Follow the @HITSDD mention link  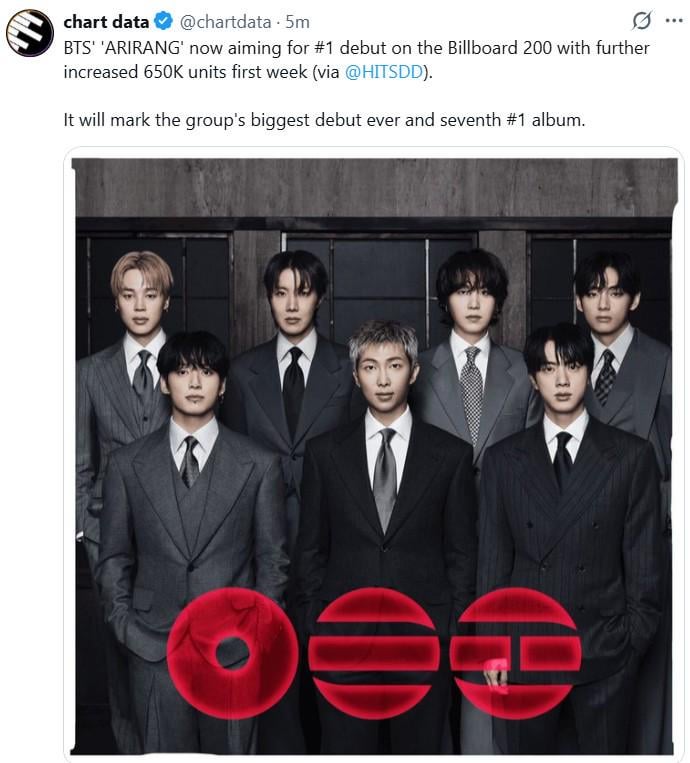(x=384, y=72)
